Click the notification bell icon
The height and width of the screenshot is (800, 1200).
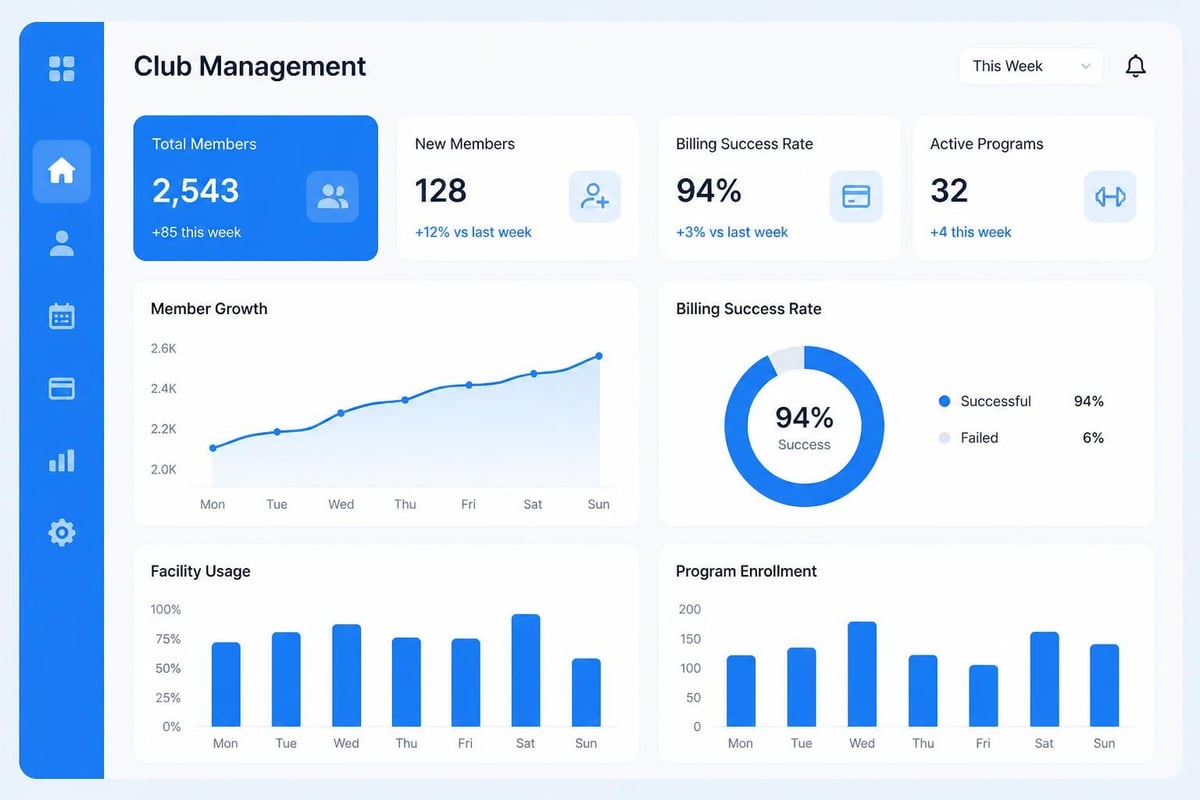point(1135,66)
